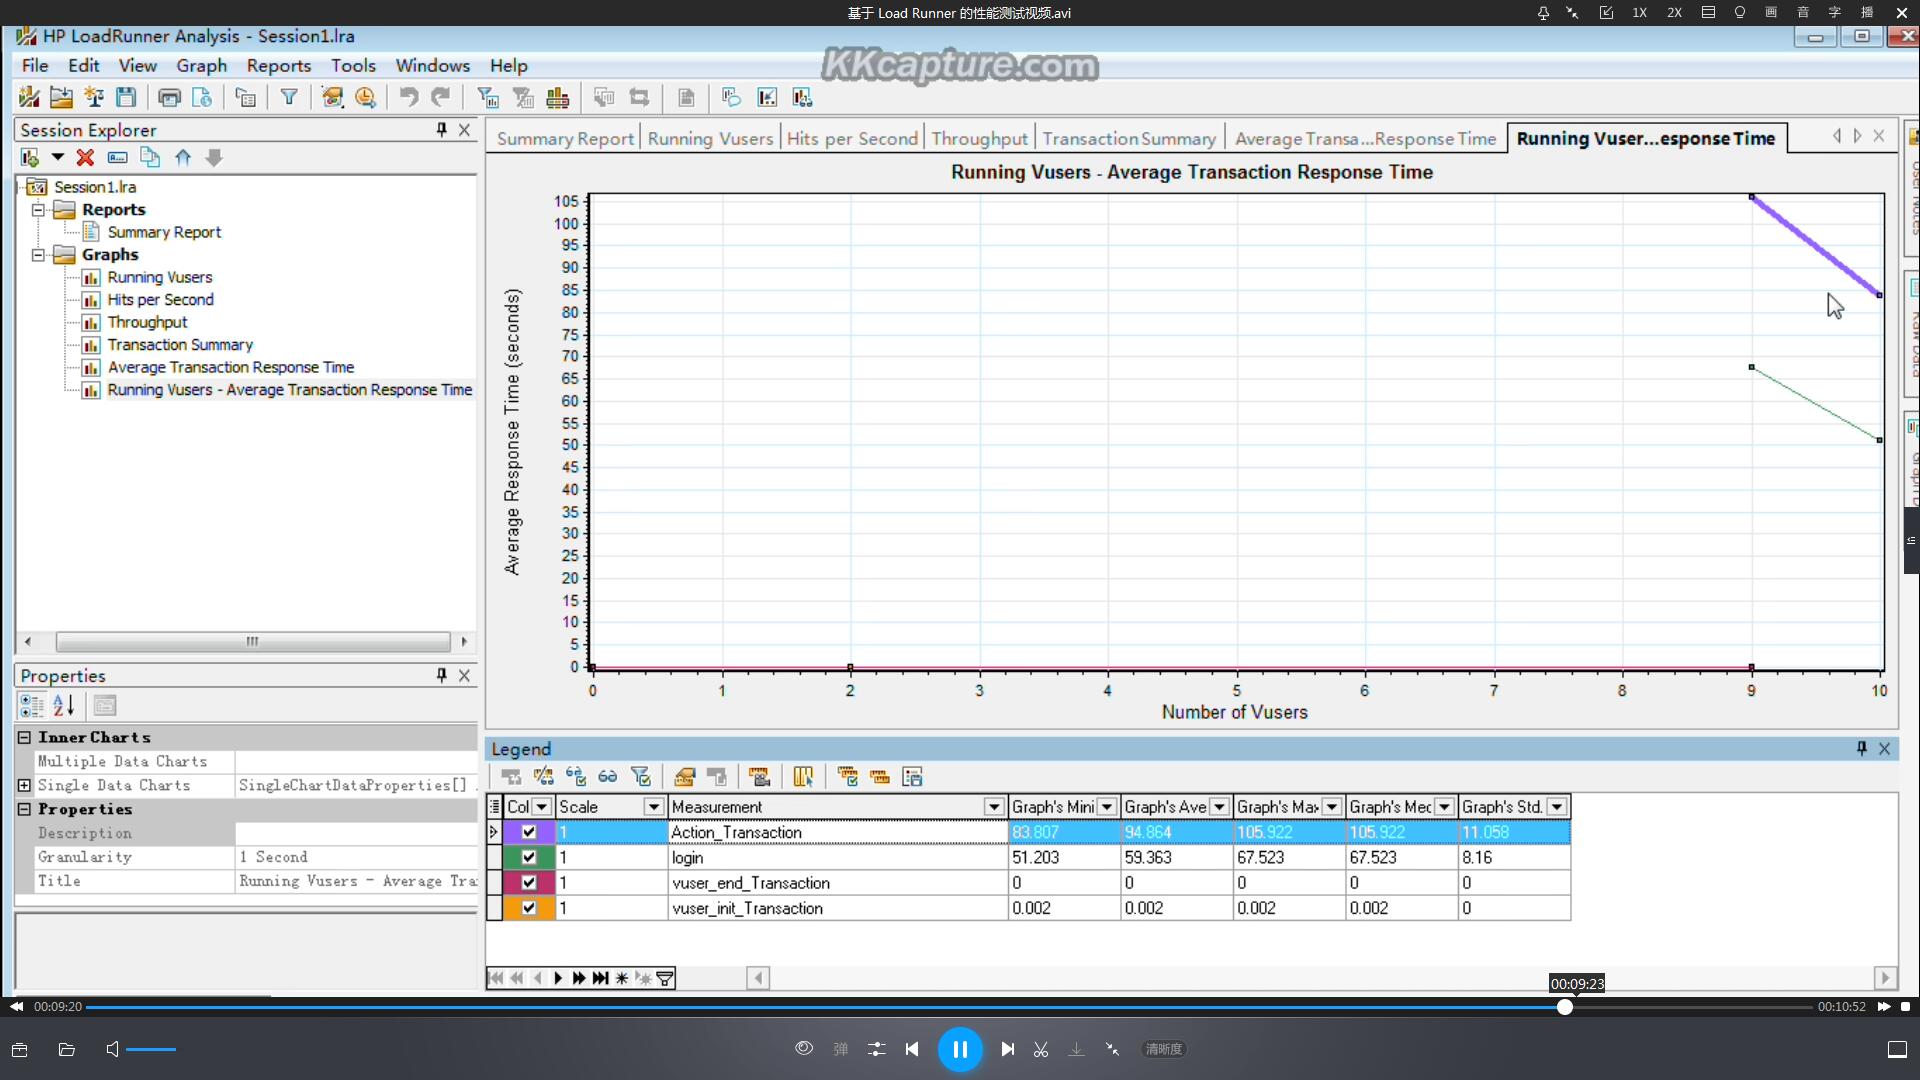Click the Legend filter-with-check icon
Screen dimensions: 1920x1080
[x=641, y=776]
